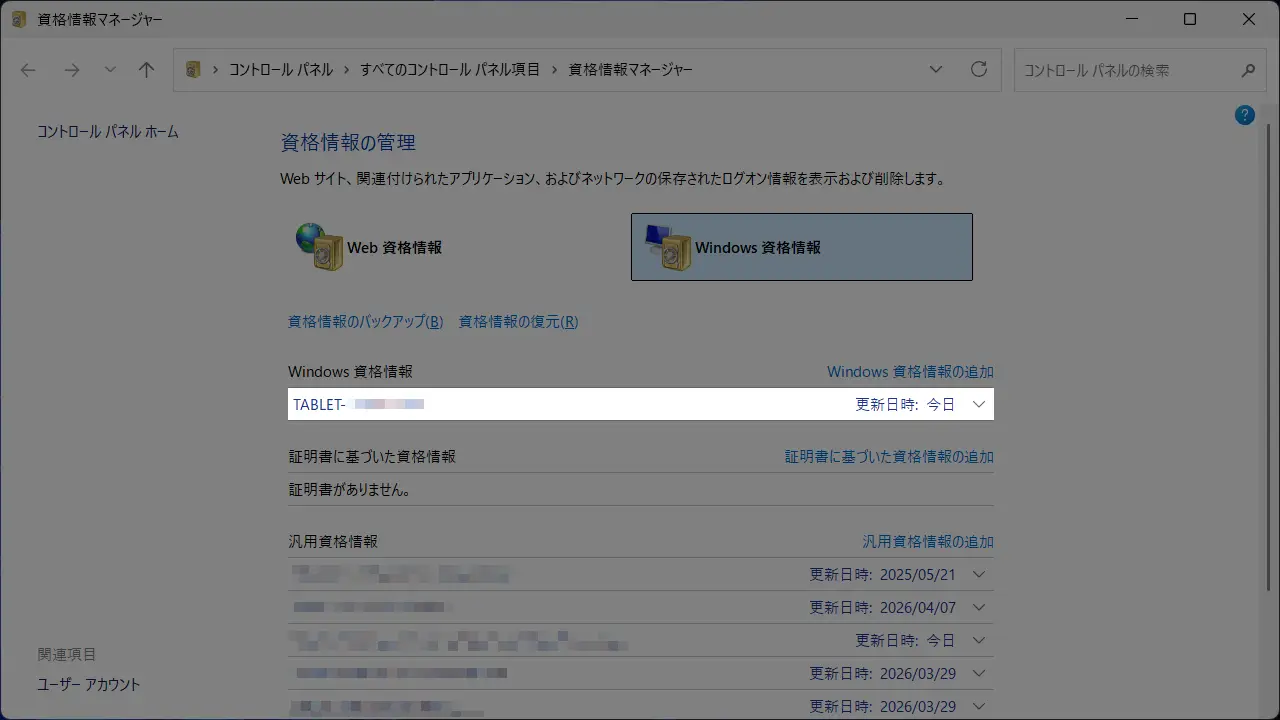Open ユーザー アカウント related link
The height and width of the screenshot is (720, 1280).
point(89,685)
